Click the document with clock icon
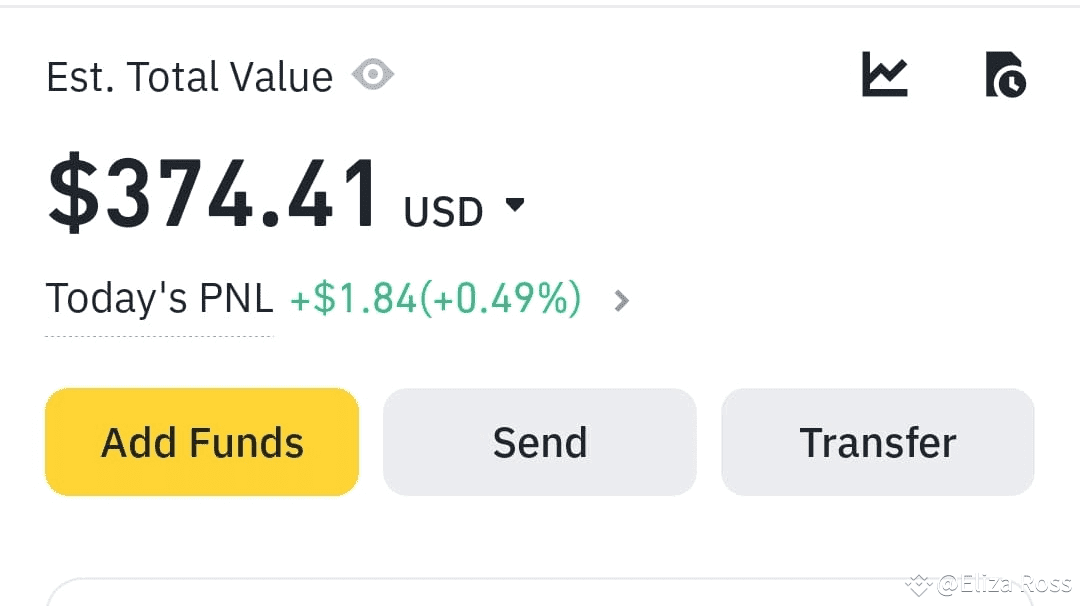Image resolution: width=1080 pixels, height=606 pixels. 1006,74
